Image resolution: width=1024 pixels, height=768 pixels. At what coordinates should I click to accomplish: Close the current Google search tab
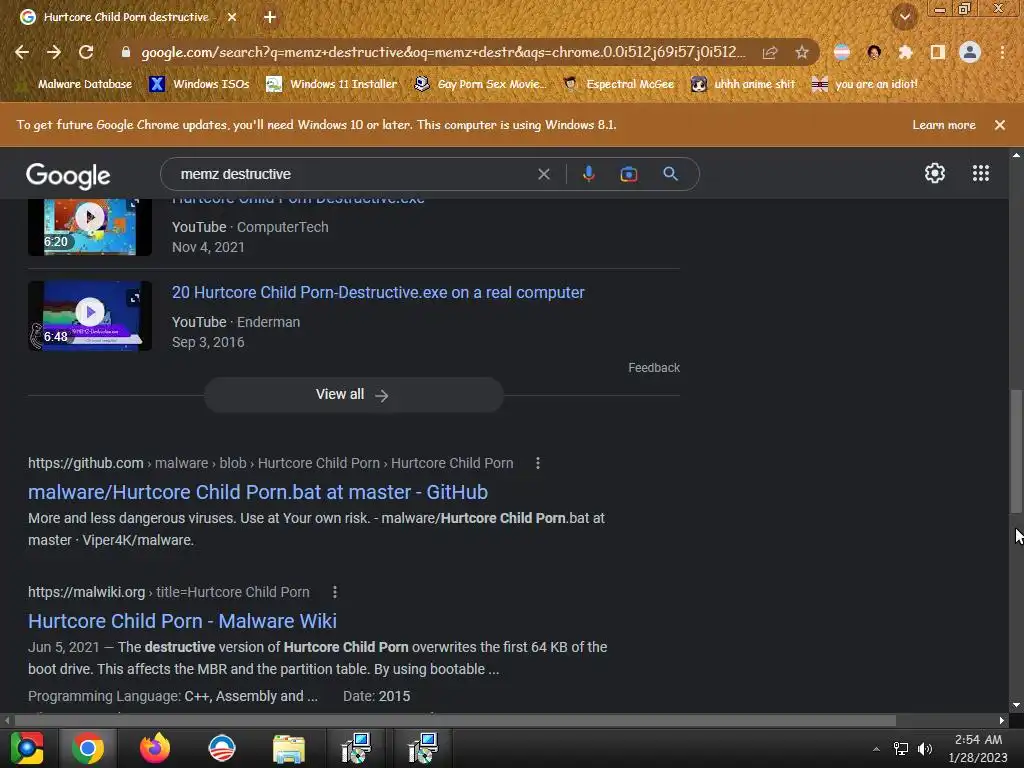point(232,17)
